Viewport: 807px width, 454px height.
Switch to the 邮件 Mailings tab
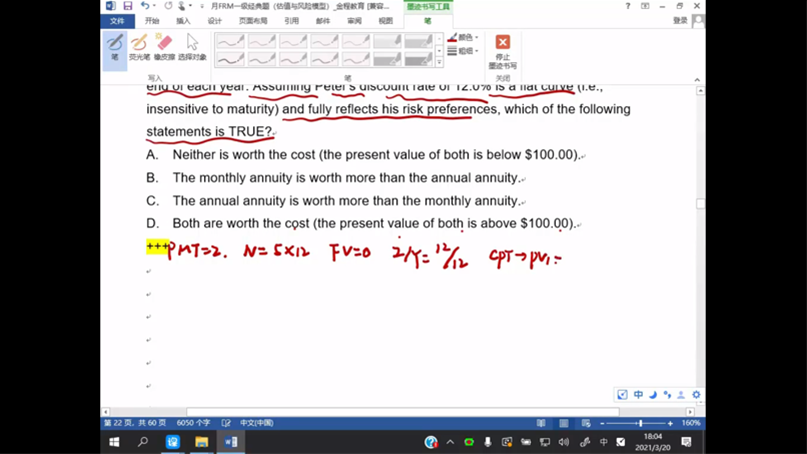323,21
